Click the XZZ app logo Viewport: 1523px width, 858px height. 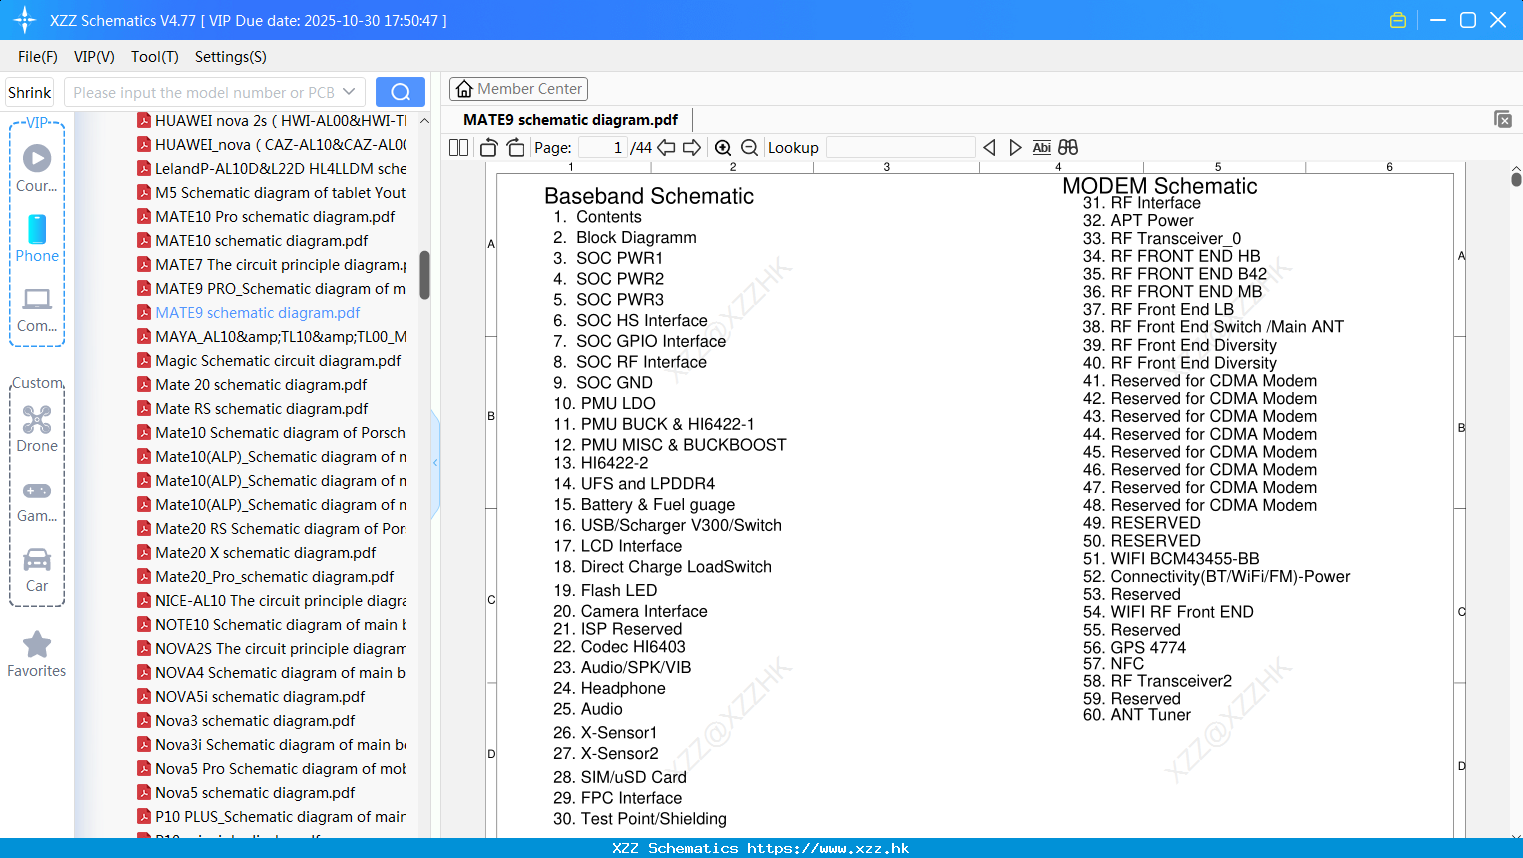[25, 20]
